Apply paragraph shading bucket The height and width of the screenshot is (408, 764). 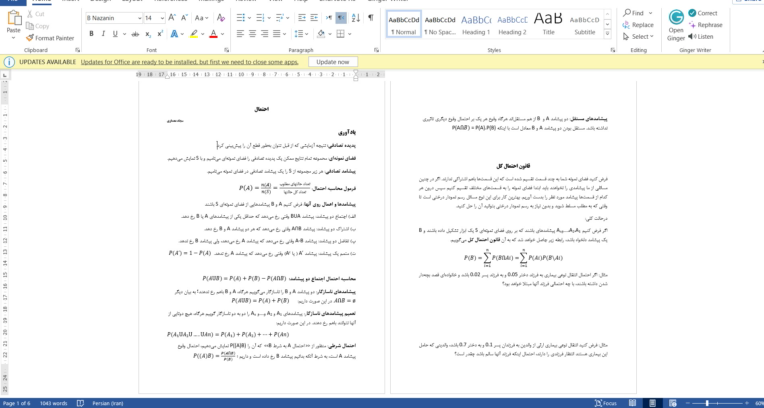click(321, 34)
